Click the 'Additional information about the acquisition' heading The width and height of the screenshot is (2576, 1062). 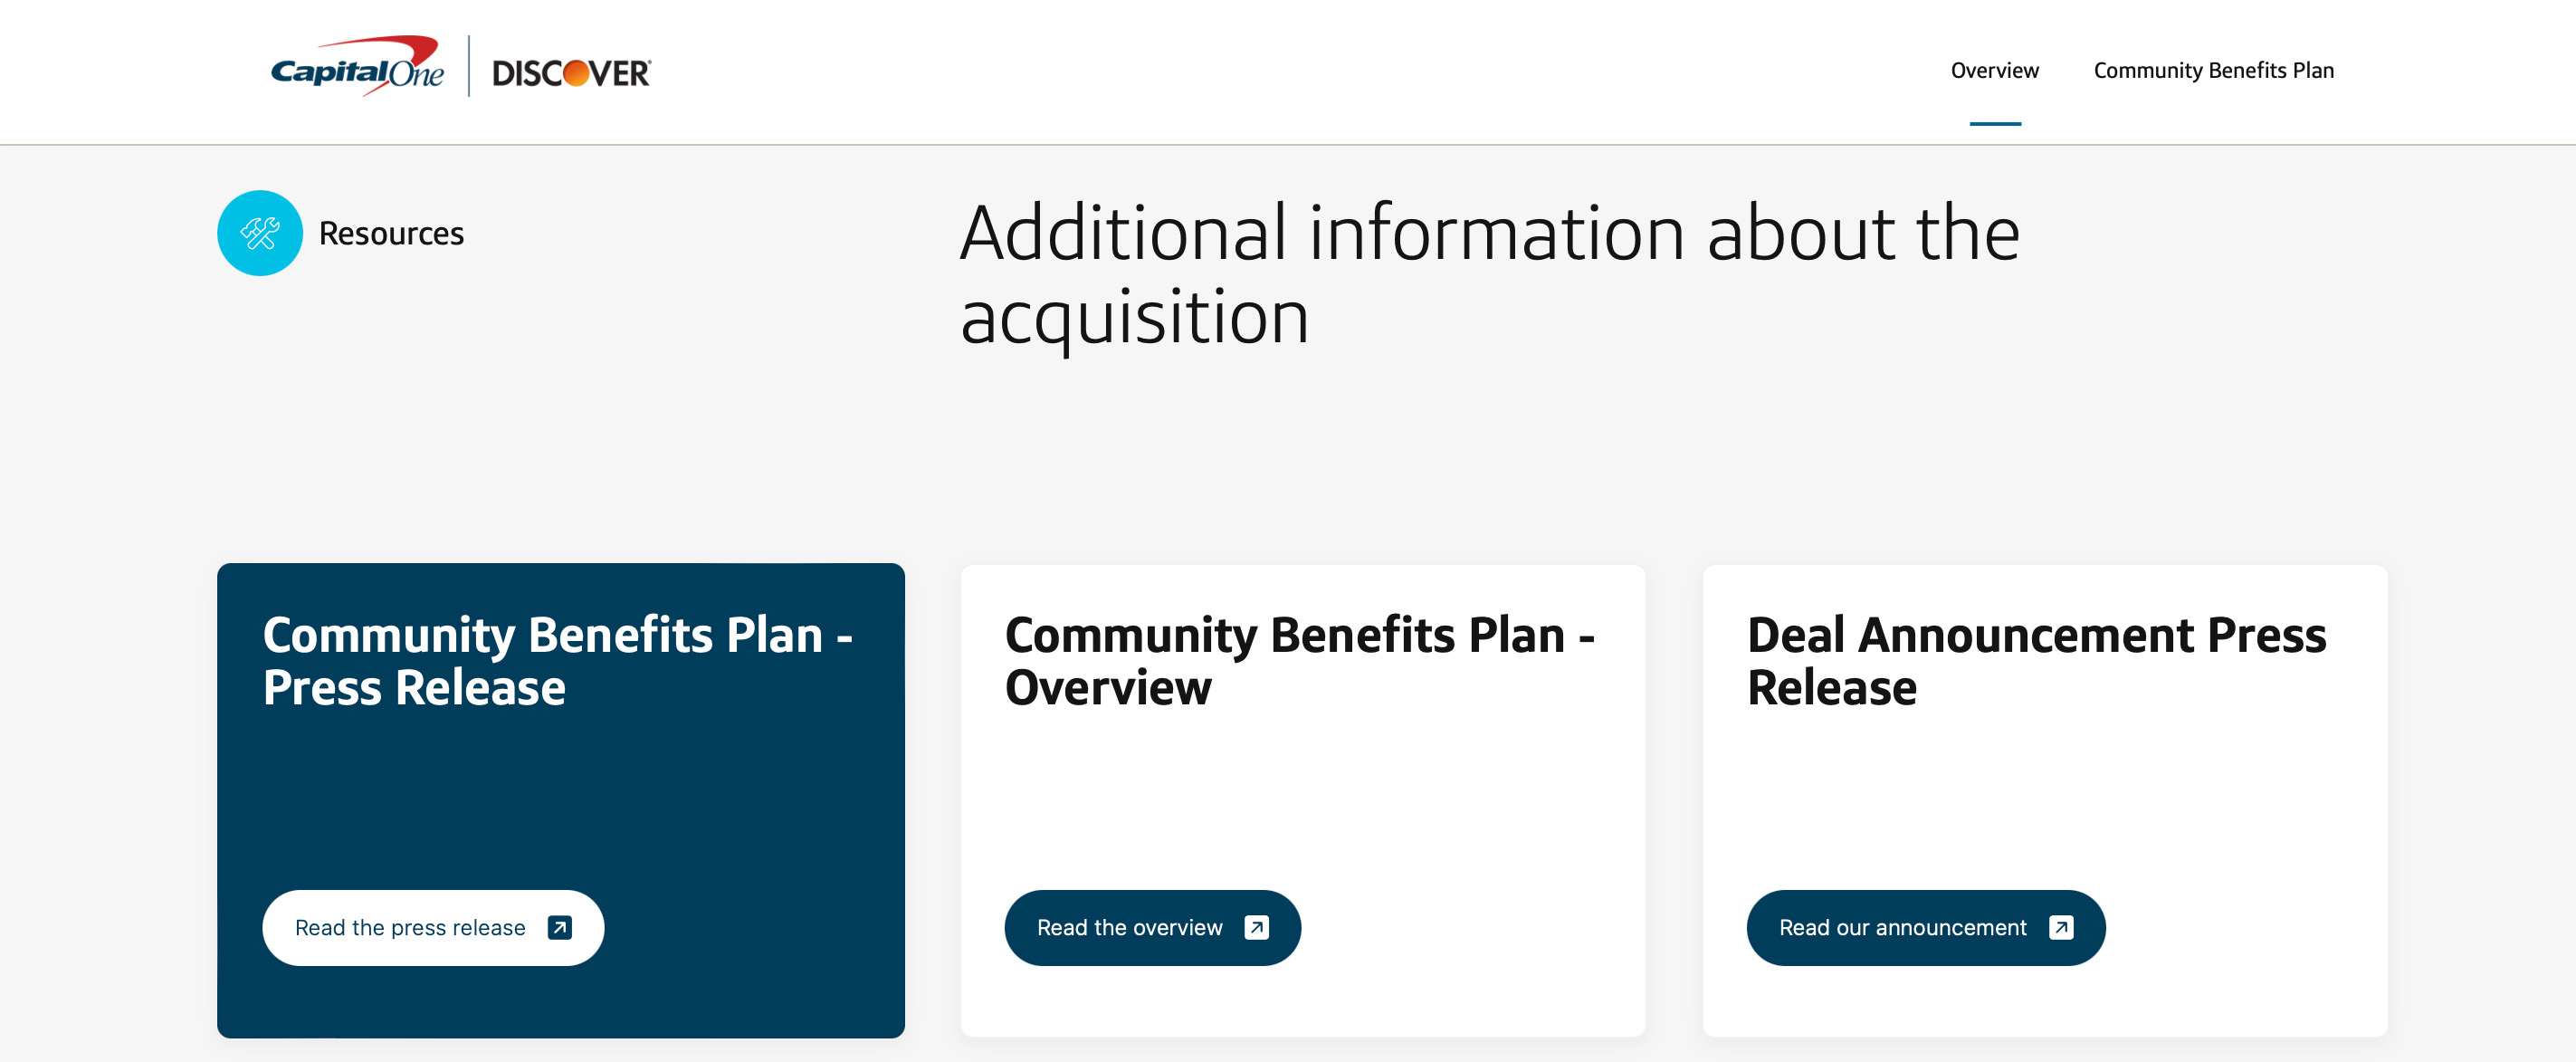coord(1490,275)
